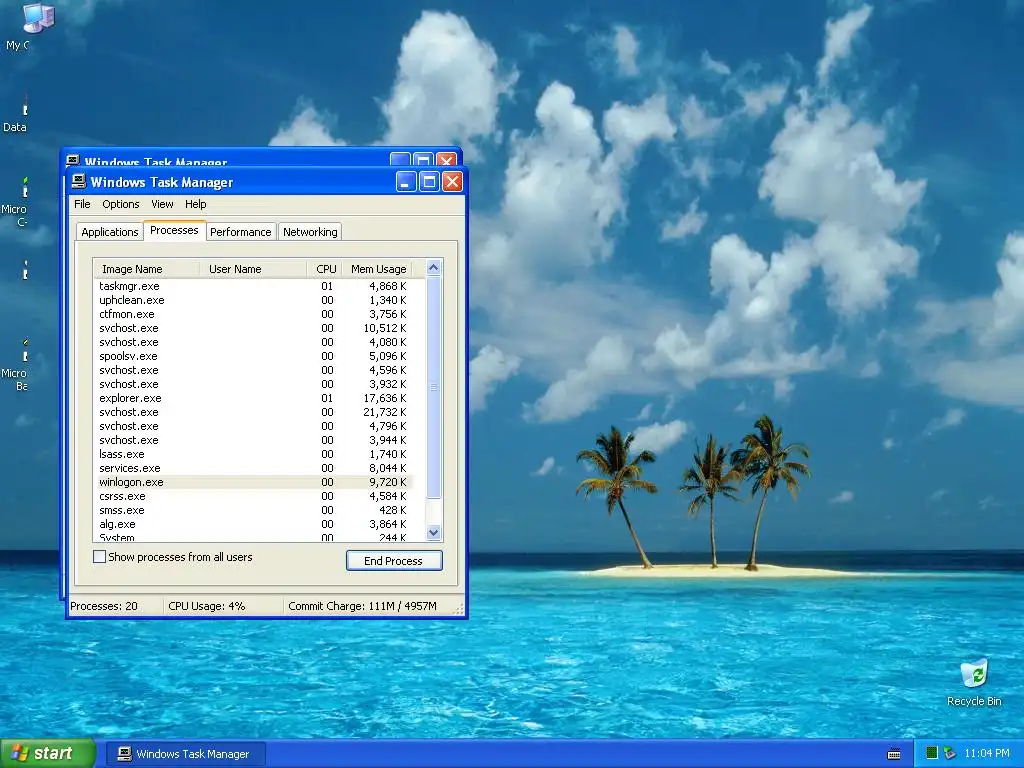The height and width of the screenshot is (768, 1024).
Task: Select the alg.exe process
Action: [x=253, y=524]
